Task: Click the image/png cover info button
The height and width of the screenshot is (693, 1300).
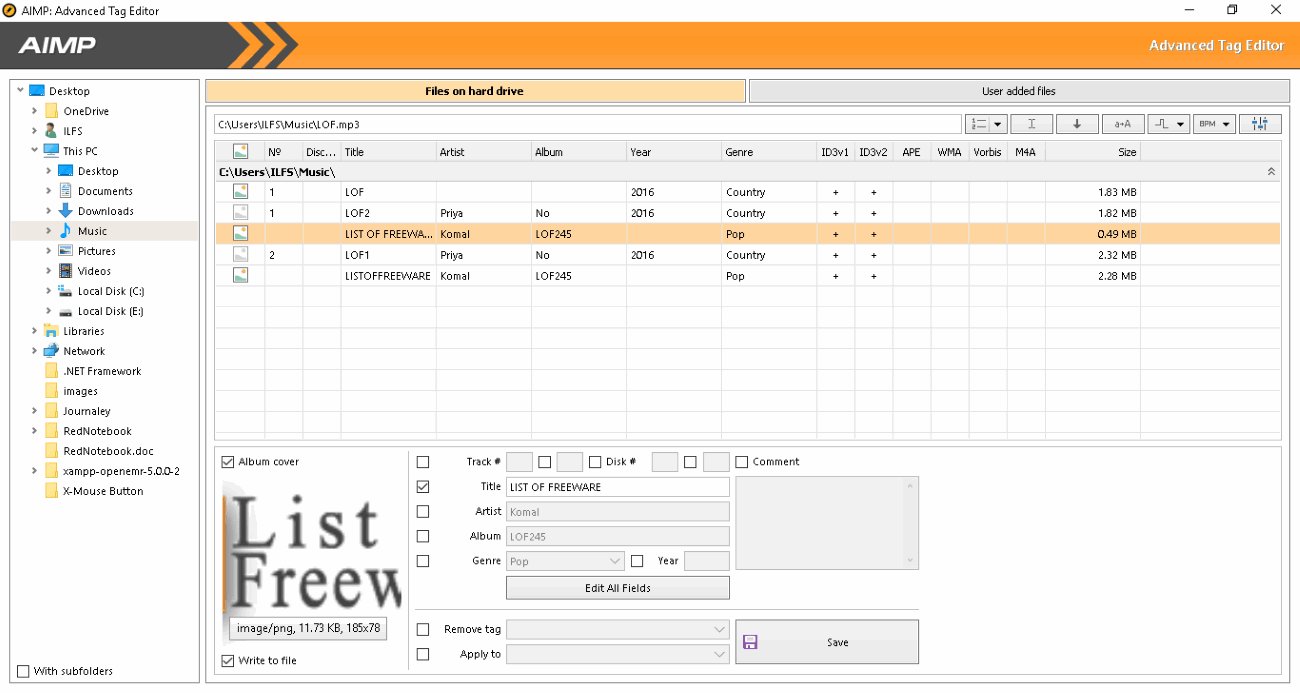Action: click(308, 628)
